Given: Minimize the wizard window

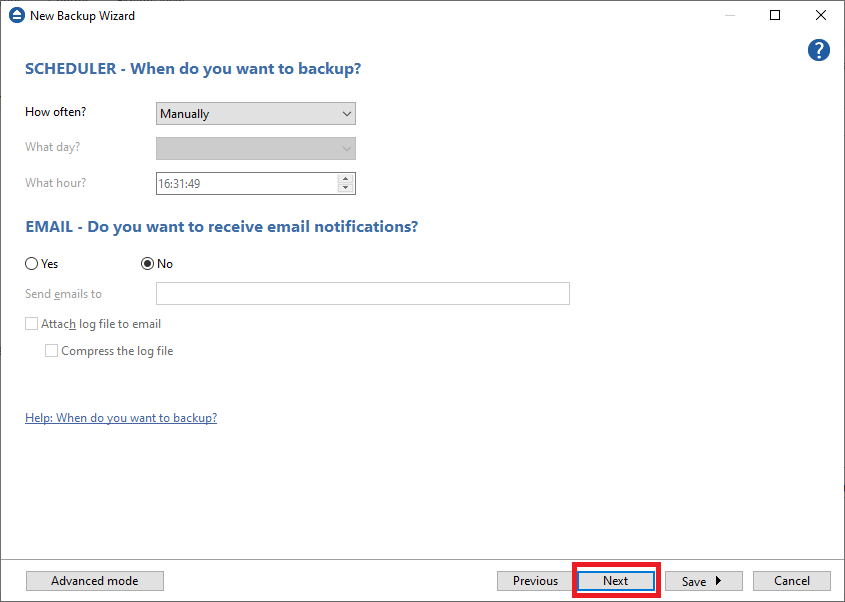Looking at the screenshot, I should click(x=729, y=16).
